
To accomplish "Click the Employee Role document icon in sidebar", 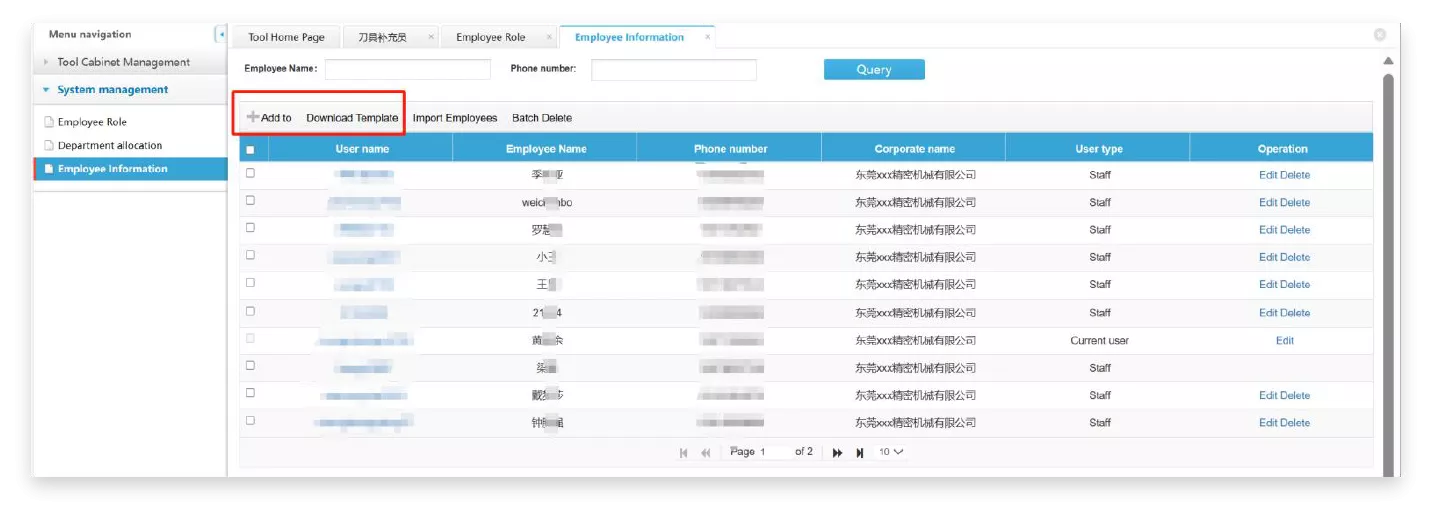I will (x=48, y=122).
